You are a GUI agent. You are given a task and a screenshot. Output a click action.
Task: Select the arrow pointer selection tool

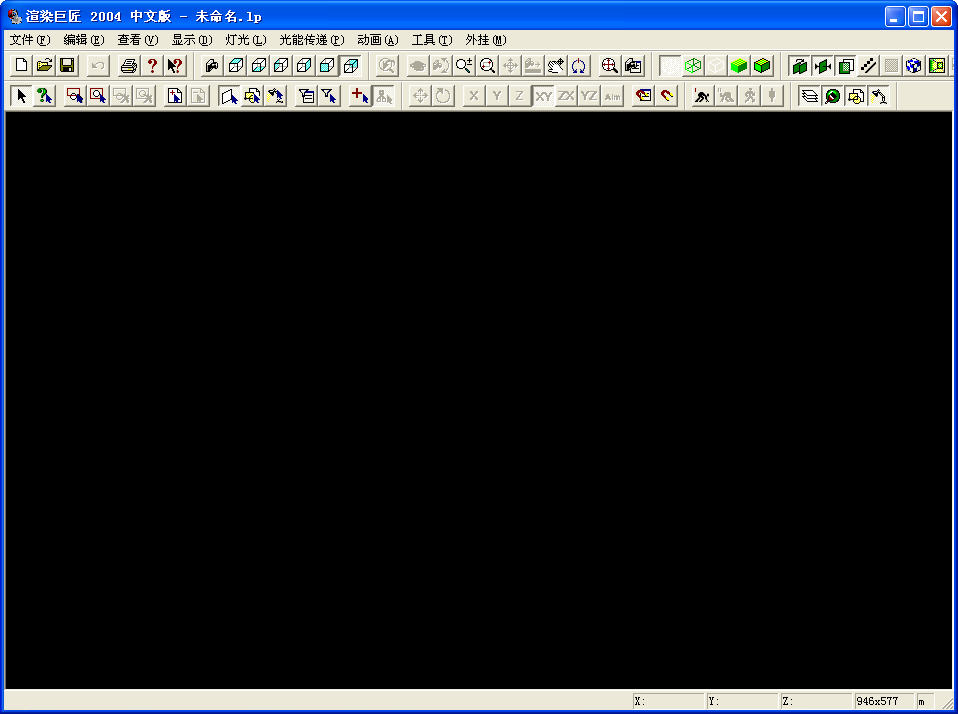coord(21,96)
